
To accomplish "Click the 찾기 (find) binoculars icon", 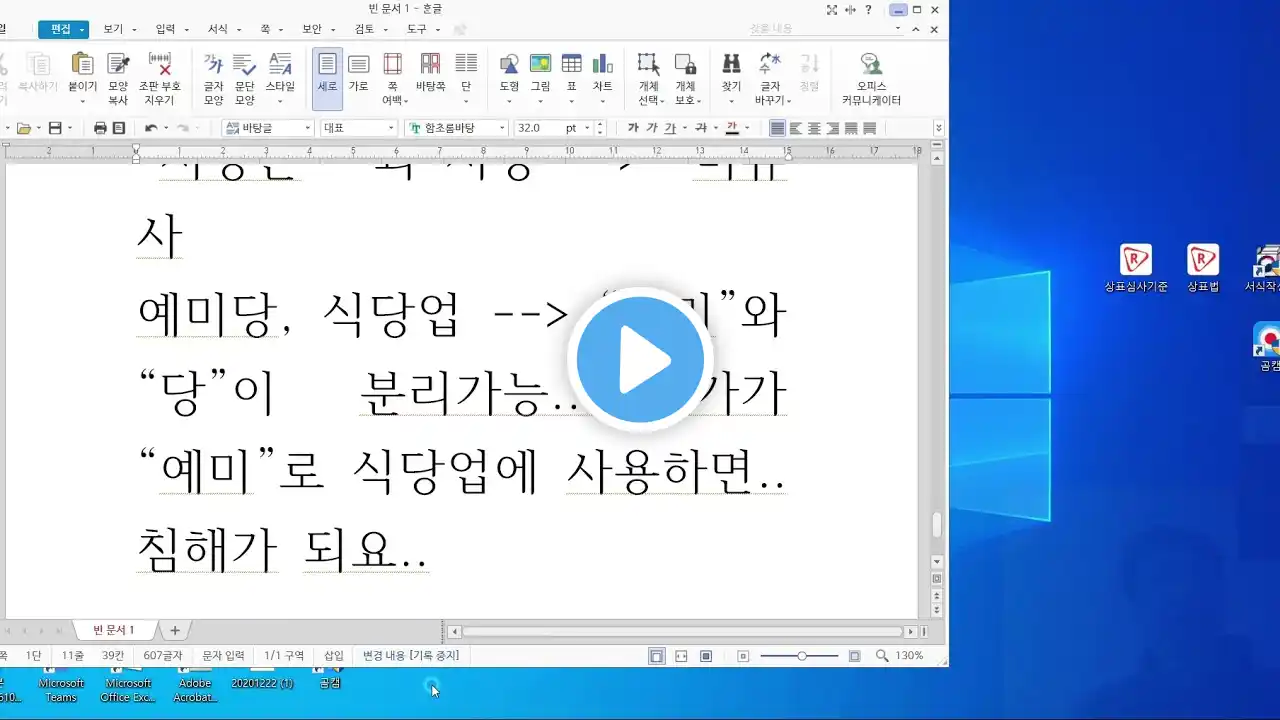I will point(731,64).
